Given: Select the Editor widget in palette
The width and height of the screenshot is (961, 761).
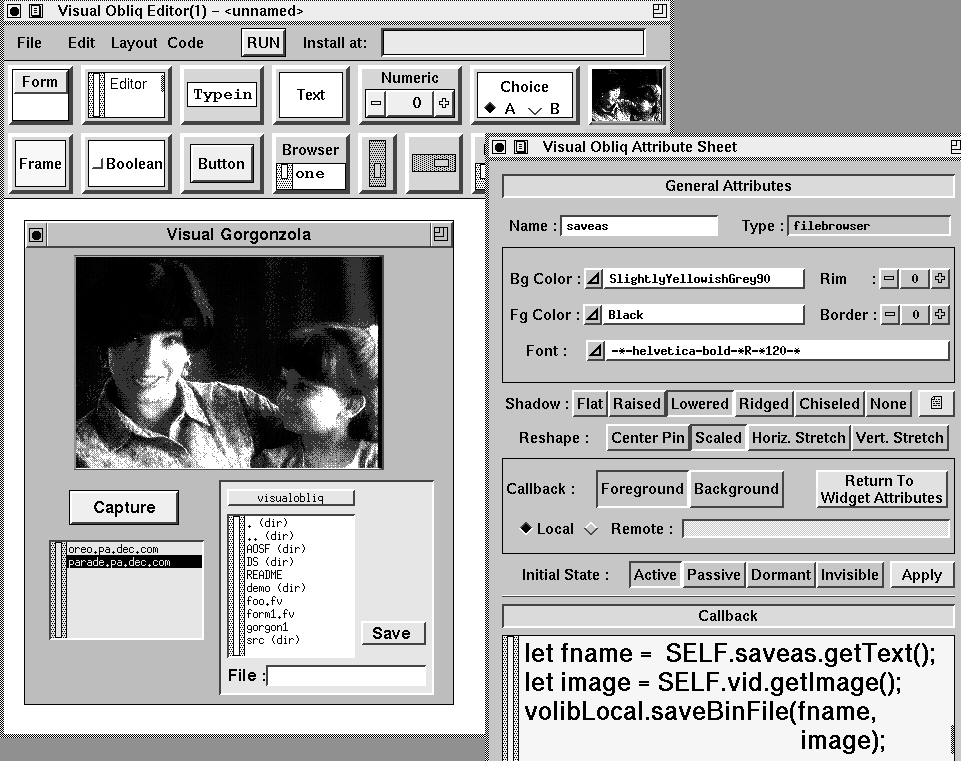Looking at the screenshot, I should (x=123, y=96).
